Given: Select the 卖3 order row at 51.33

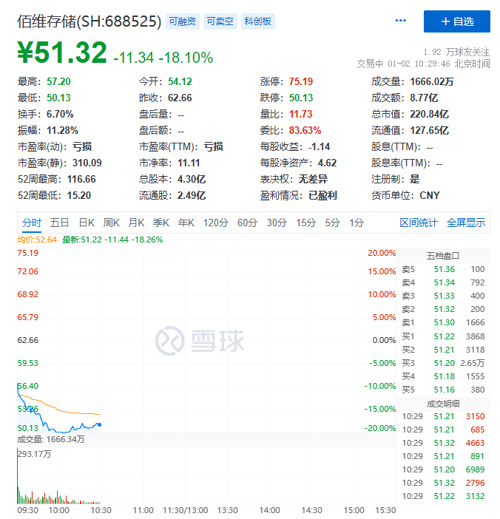Looking at the screenshot, I should point(443,296).
